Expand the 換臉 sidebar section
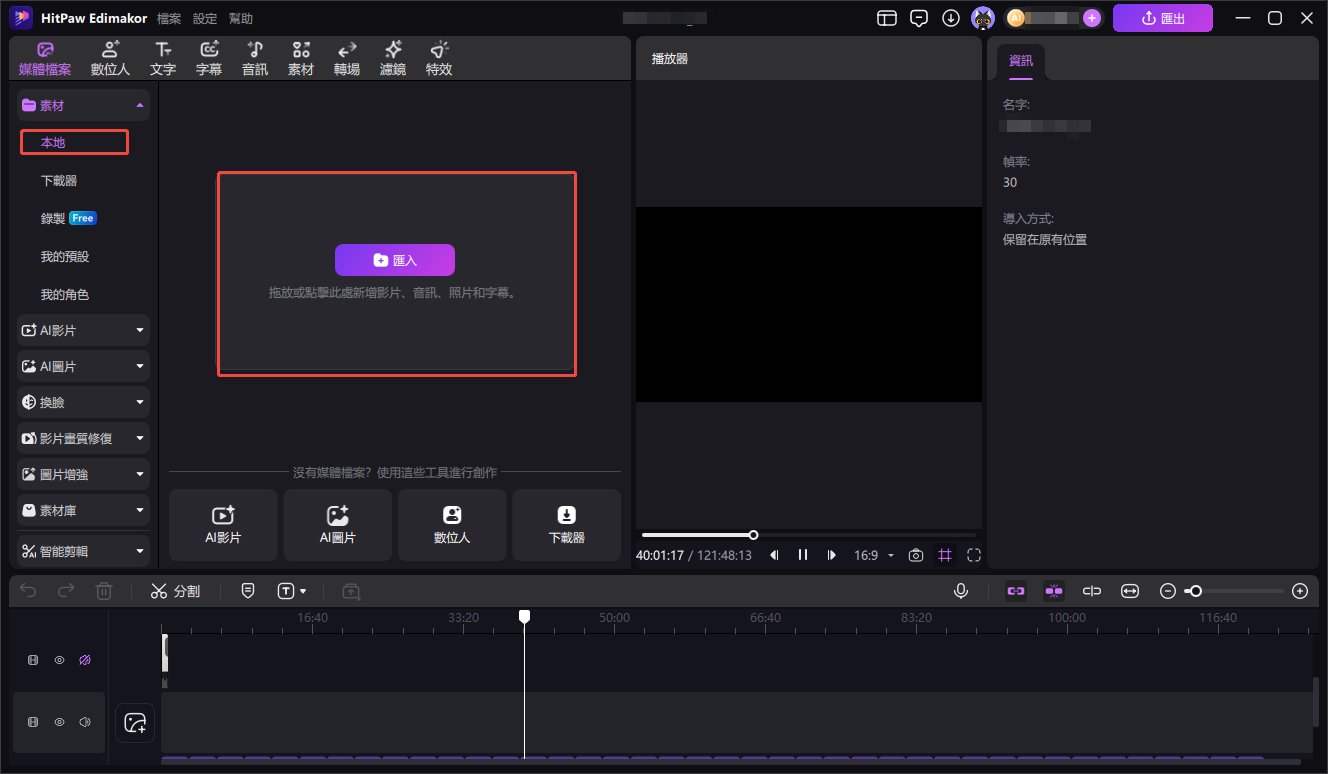The image size is (1328, 774). point(84,402)
